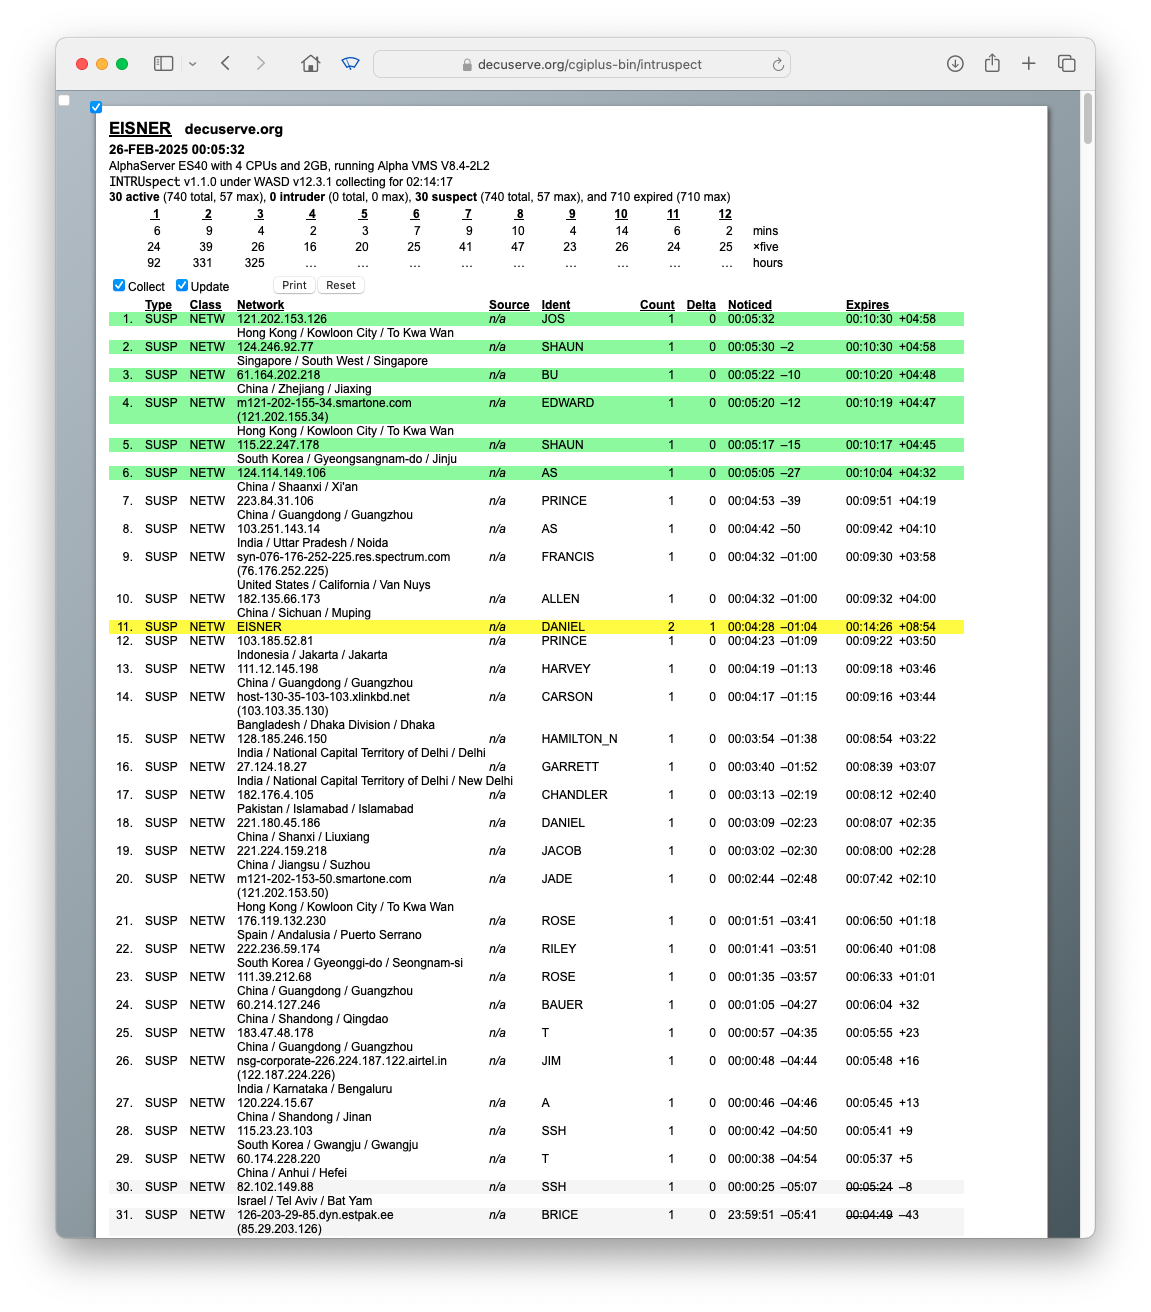Show the downloads list
Screen dimensions: 1151x1312
[x=955, y=64]
